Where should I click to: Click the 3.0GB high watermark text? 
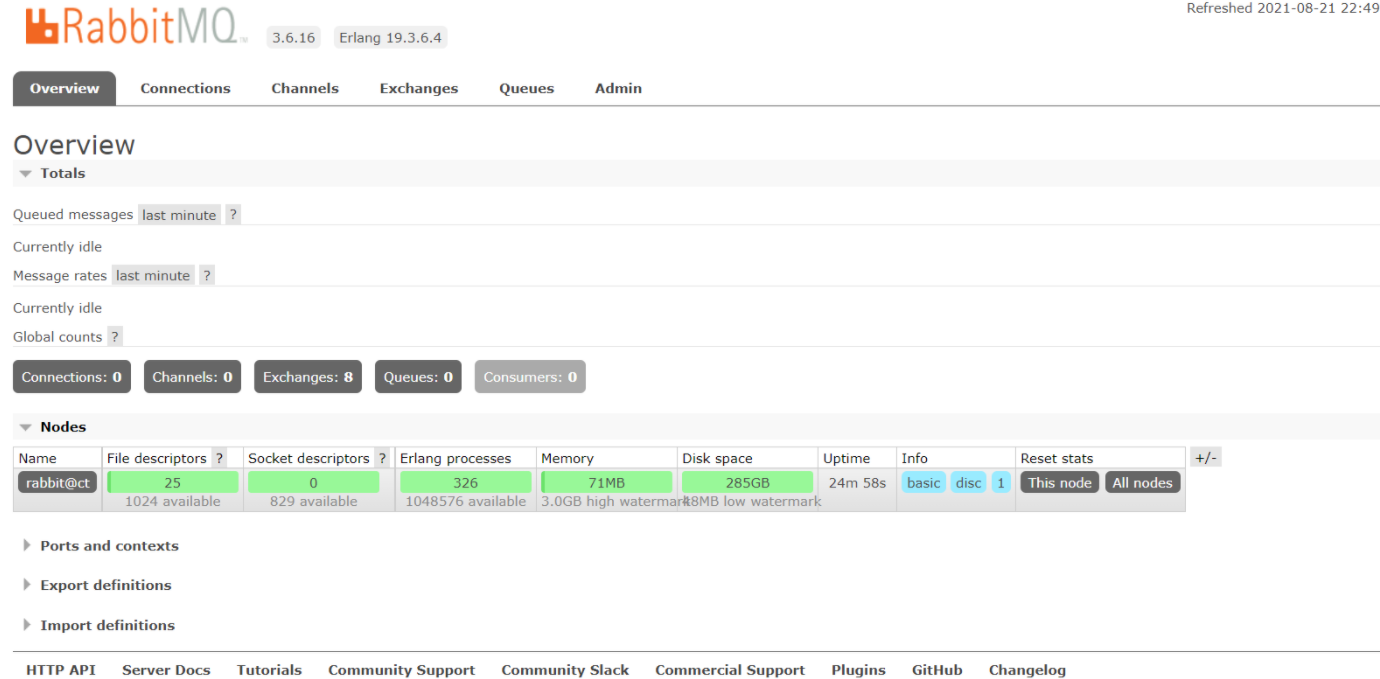615,501
